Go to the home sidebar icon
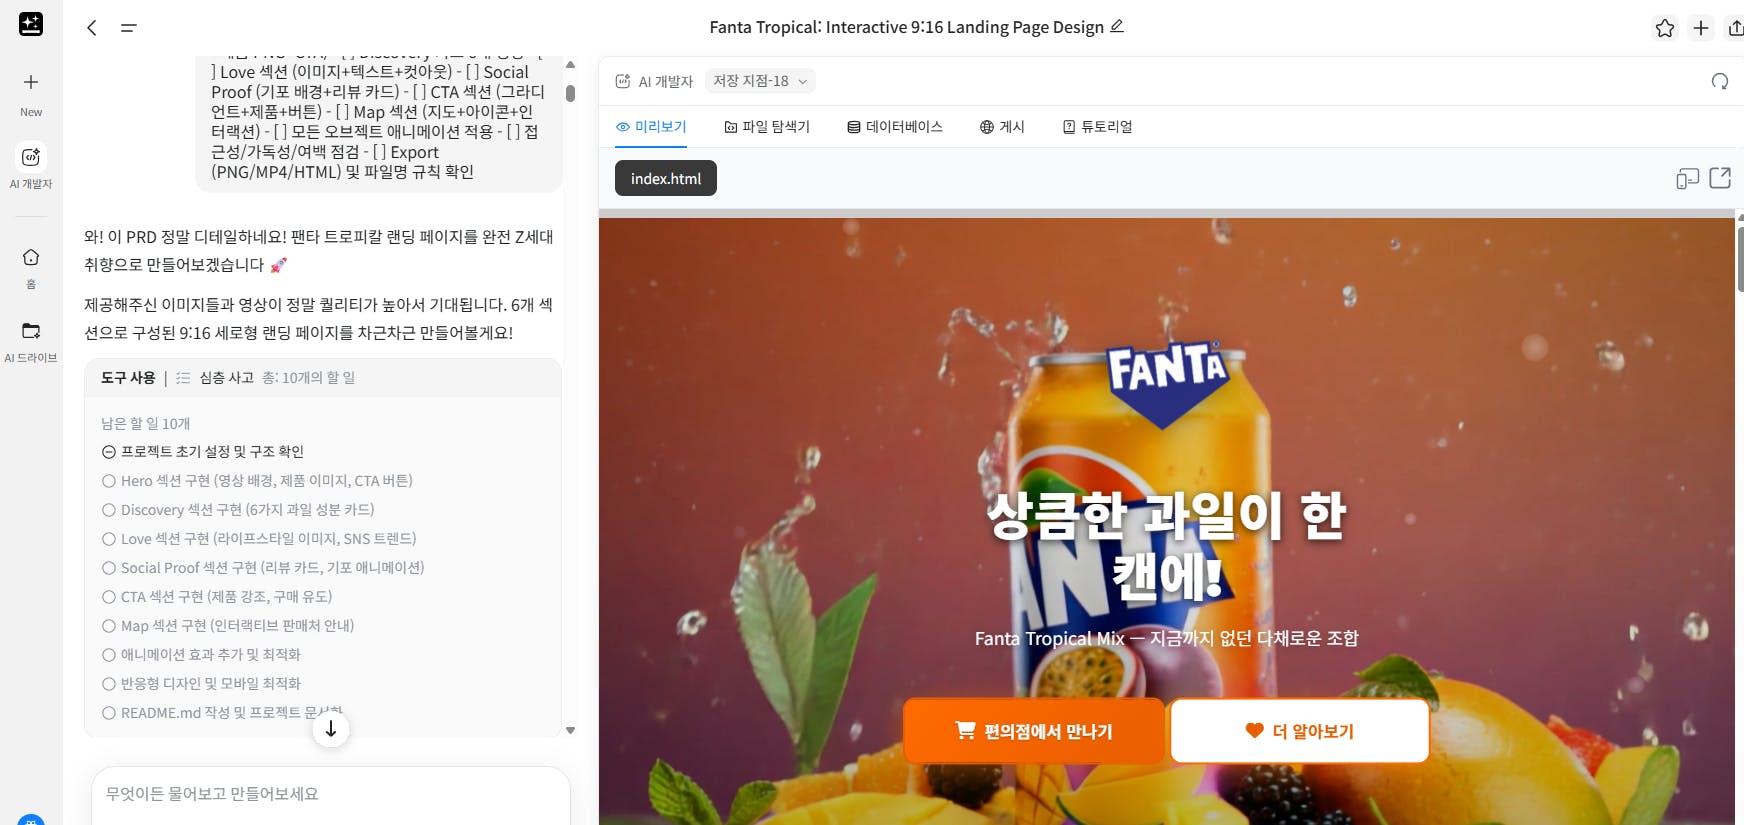 point(31,257)
